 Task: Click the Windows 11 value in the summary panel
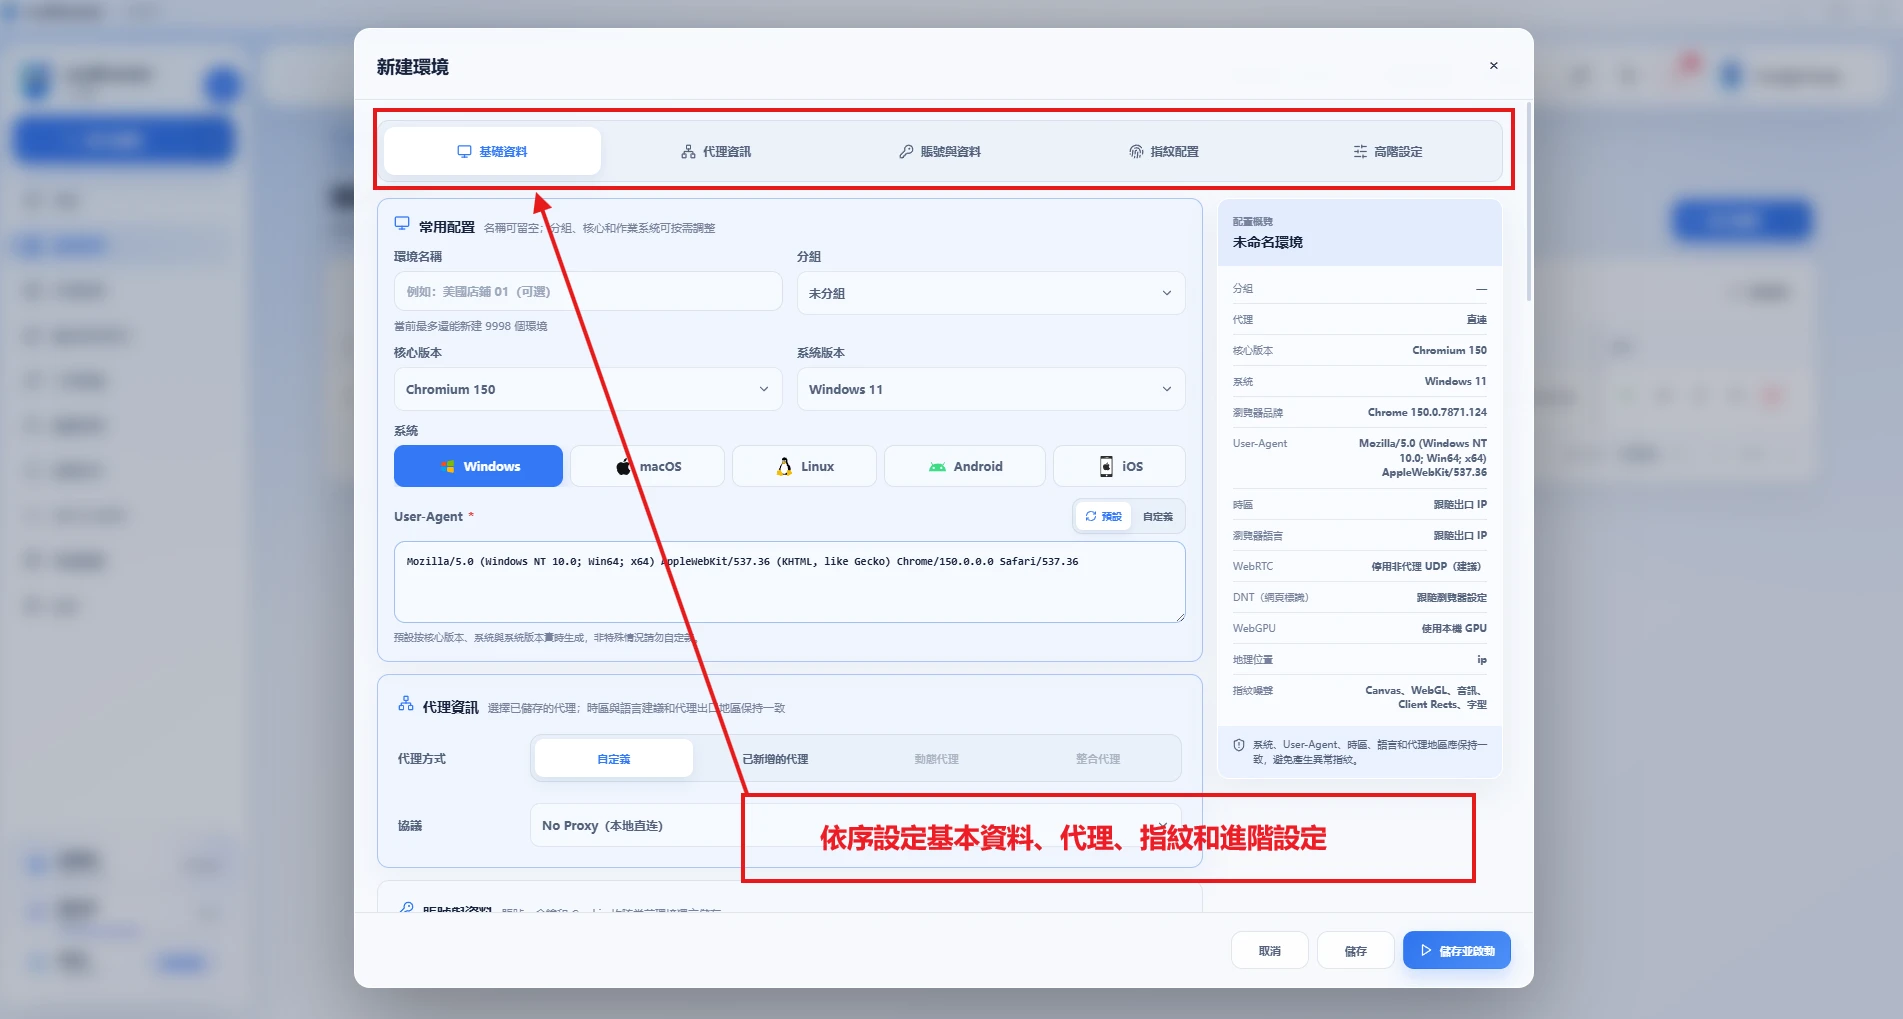coord(1455,381)
